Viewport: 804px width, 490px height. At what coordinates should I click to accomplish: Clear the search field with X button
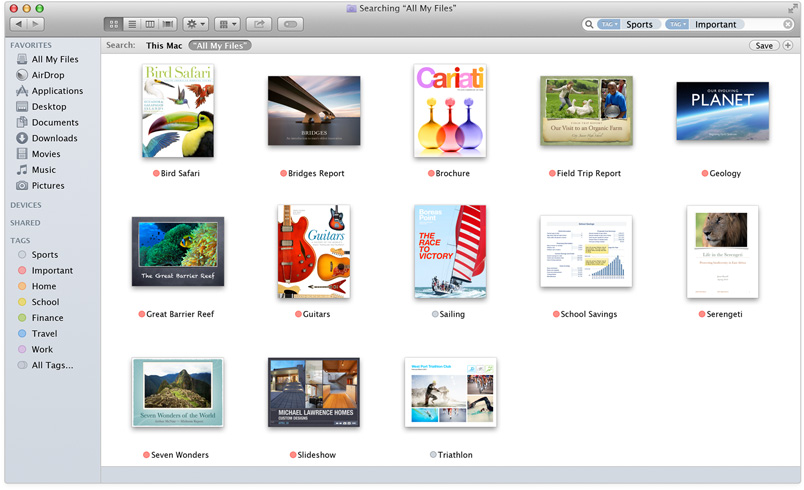pyautogui.click(x=787, y=24)
